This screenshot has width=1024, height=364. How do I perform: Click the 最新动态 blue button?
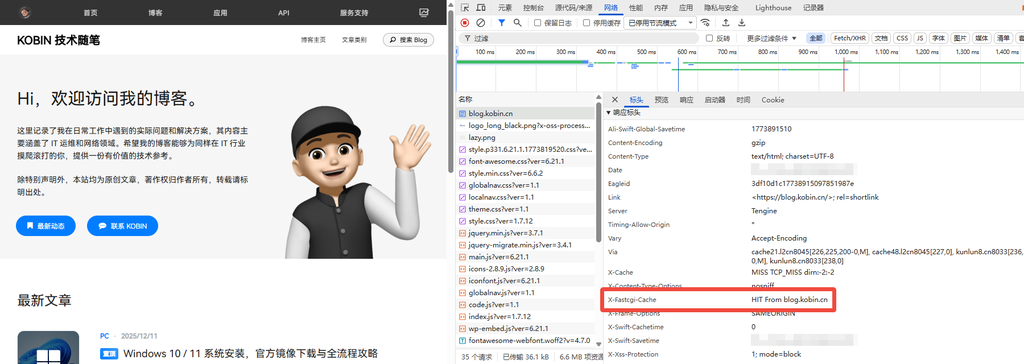point(46,226)
